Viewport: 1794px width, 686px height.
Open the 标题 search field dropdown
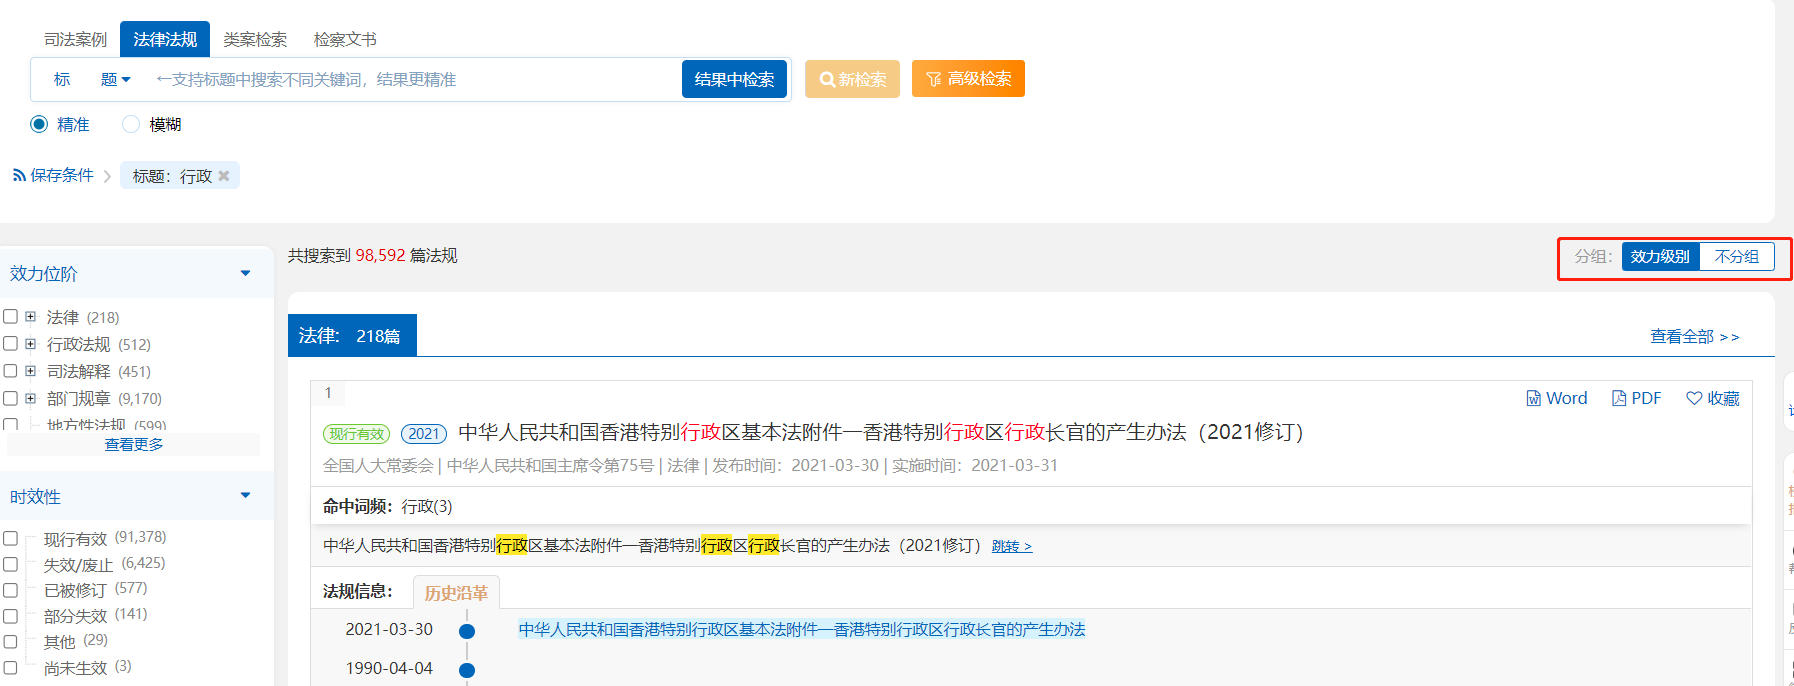pos(116,80)
